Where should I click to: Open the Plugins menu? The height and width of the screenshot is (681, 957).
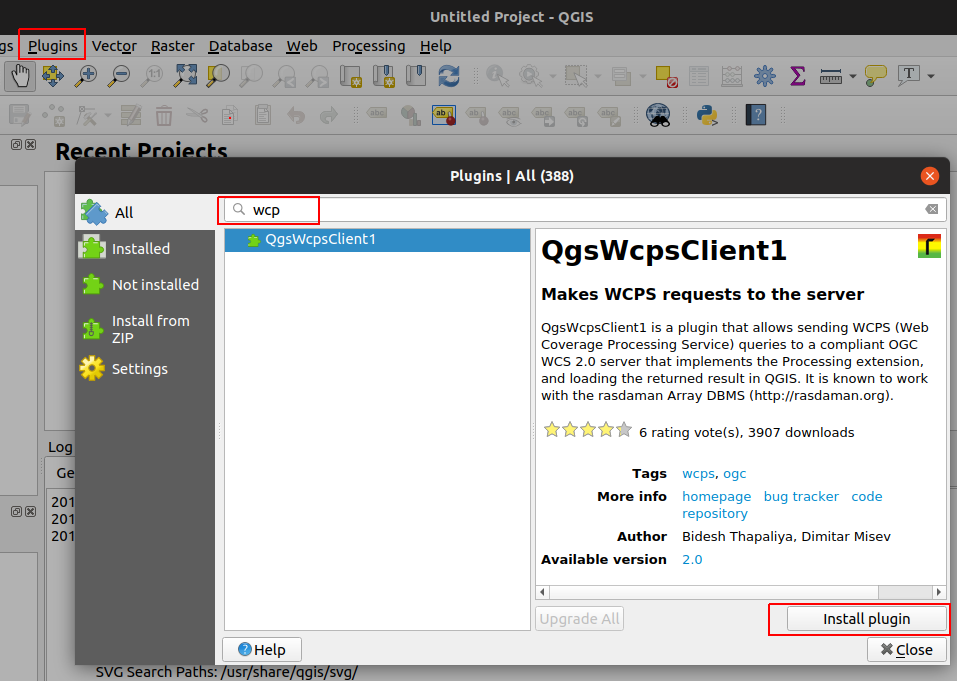point(52,46)
